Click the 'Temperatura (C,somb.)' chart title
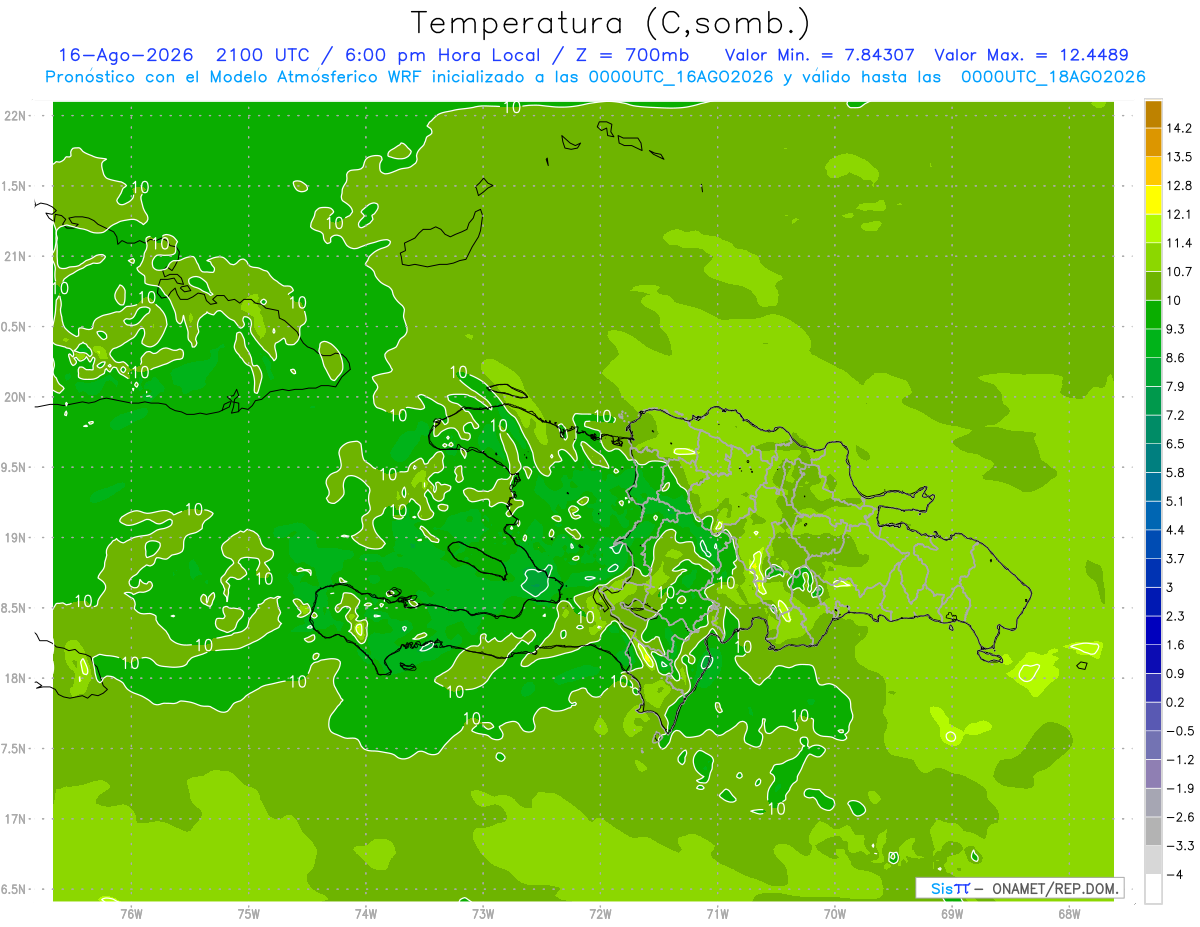 [611, 23]
